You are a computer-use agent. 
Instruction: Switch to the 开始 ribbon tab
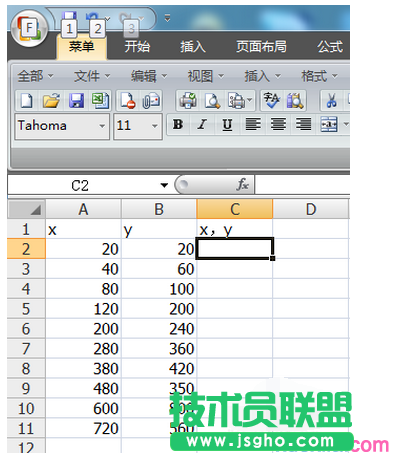[x=137, y=46]
